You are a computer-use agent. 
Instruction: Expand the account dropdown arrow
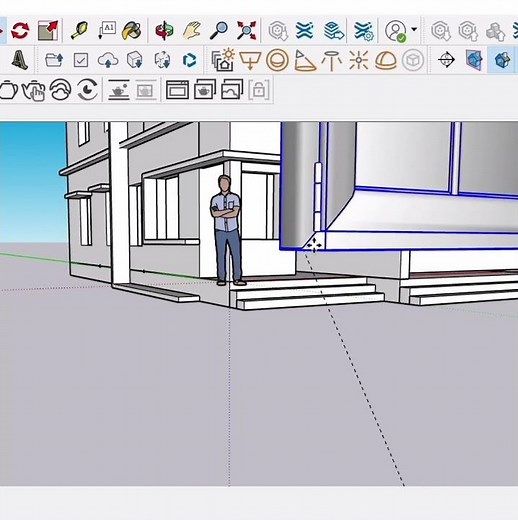click(x=414, y=29)
